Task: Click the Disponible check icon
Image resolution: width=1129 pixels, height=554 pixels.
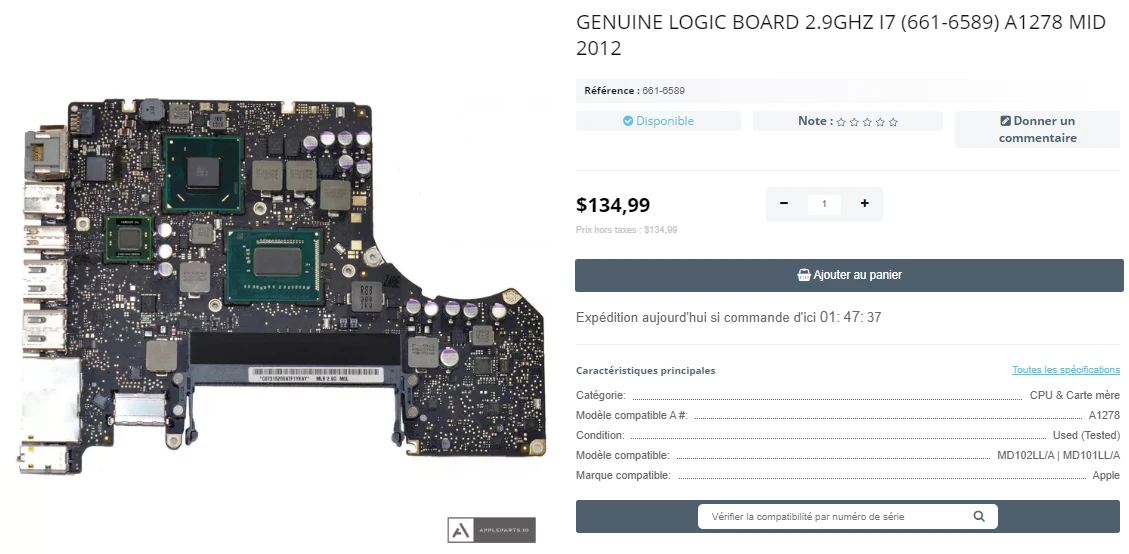Action: click(x=628, y=121)
